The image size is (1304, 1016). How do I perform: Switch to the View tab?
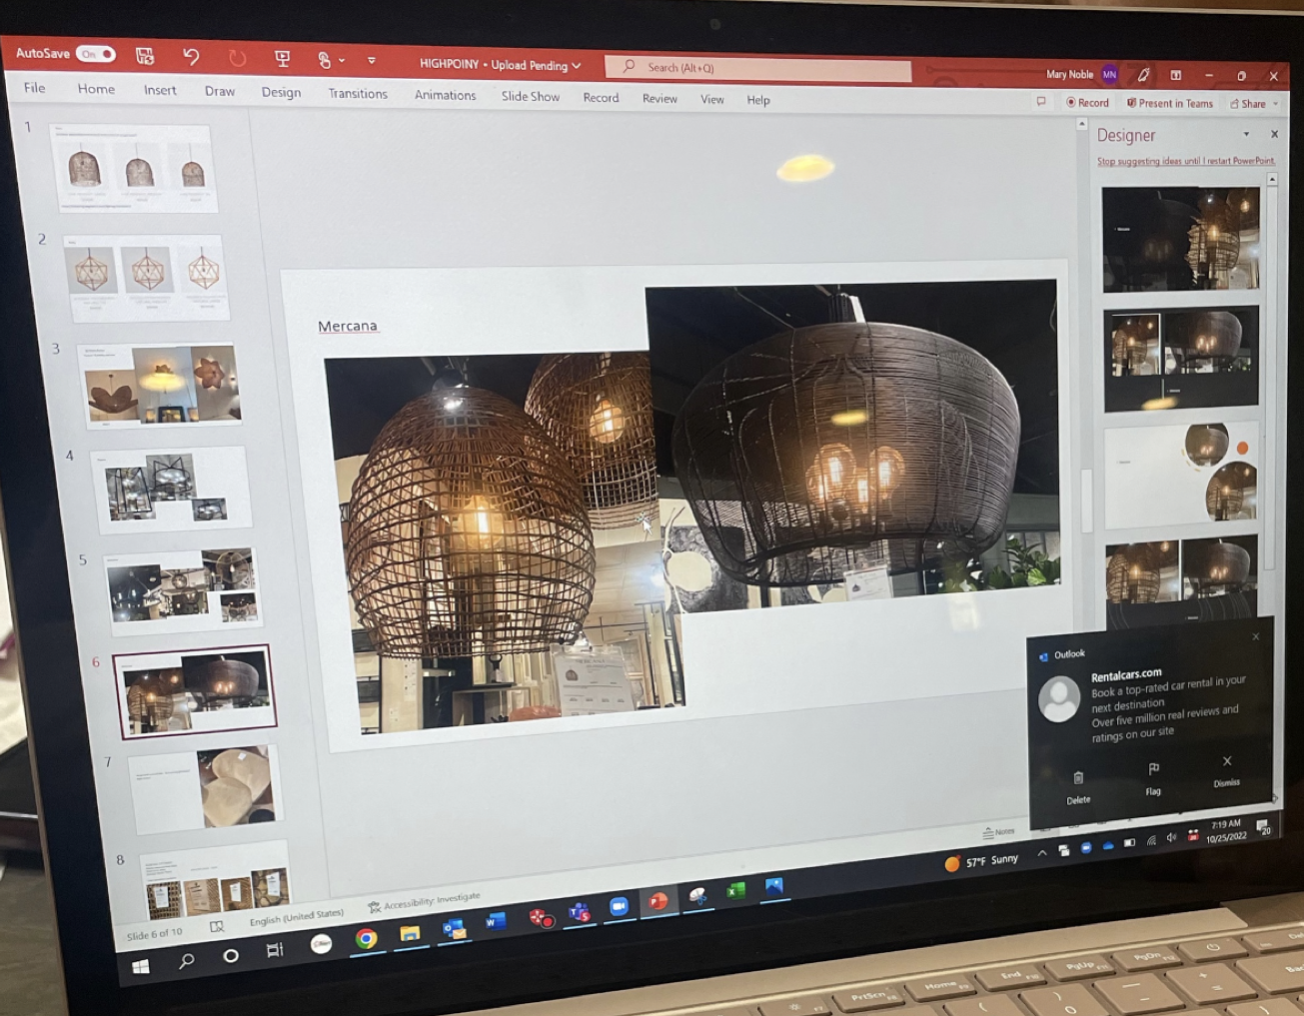(712, 99)
